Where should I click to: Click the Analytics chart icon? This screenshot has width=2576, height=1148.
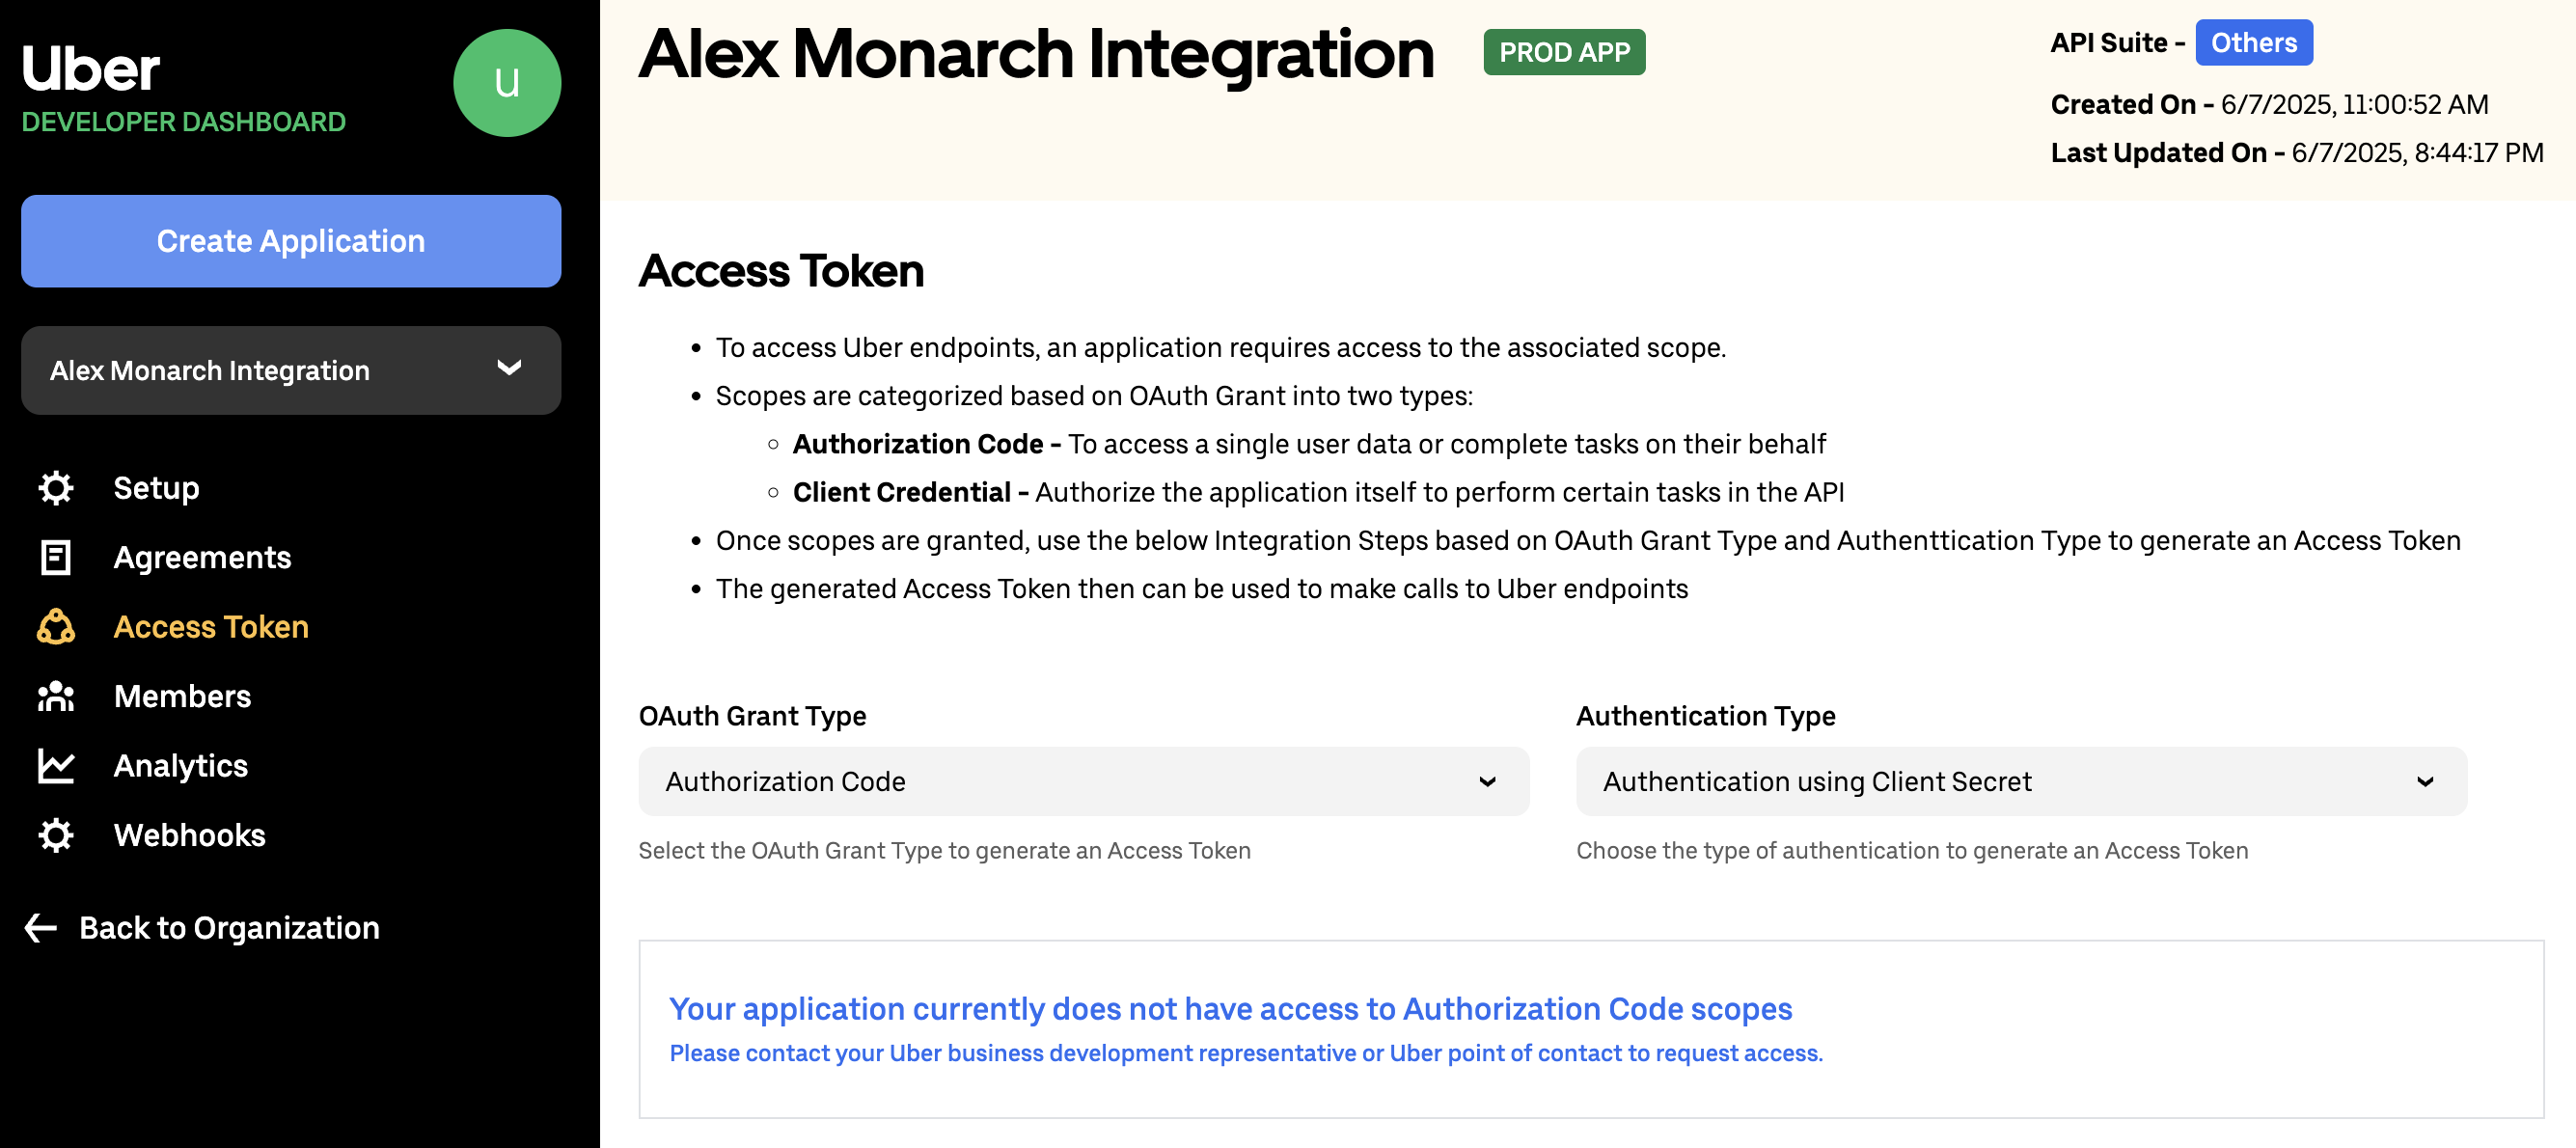56,766
